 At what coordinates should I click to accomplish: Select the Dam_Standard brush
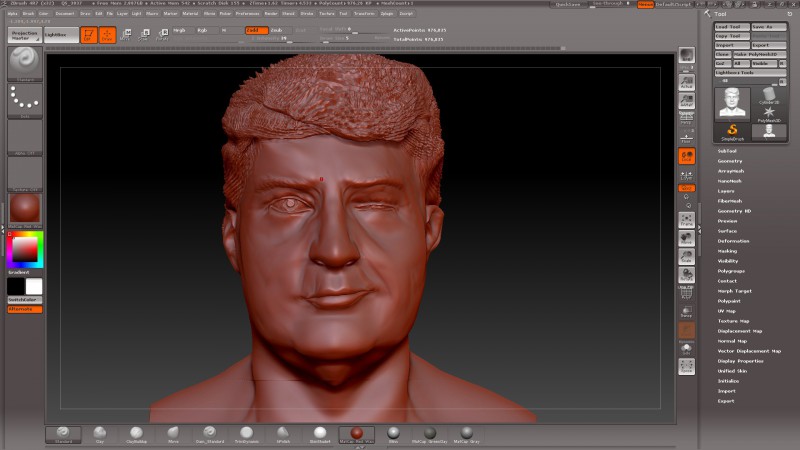[210, 434]
